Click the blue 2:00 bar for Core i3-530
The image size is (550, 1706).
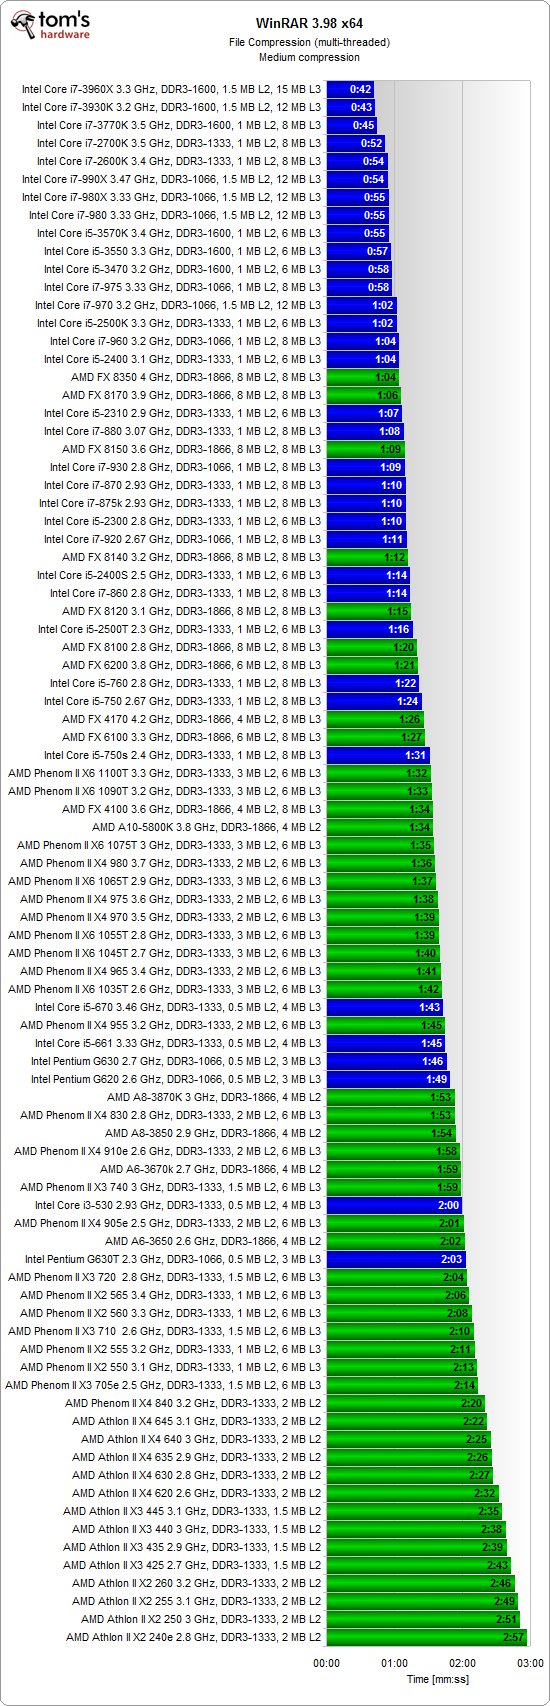(394, 1205)
